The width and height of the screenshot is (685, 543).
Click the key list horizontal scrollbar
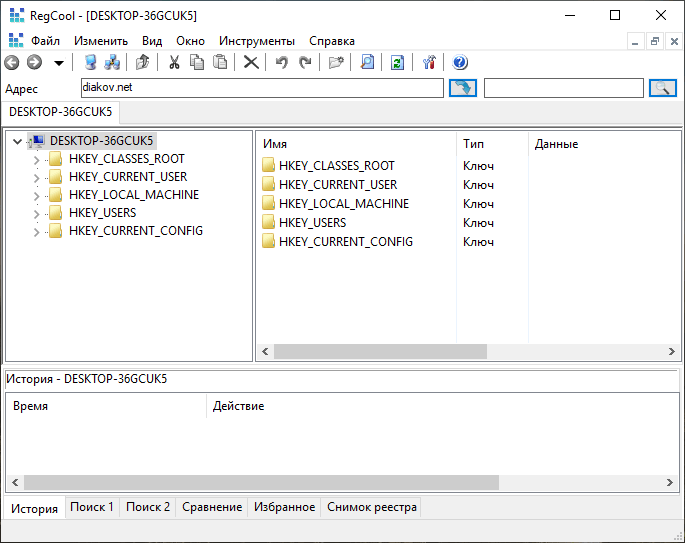[380, 352]
